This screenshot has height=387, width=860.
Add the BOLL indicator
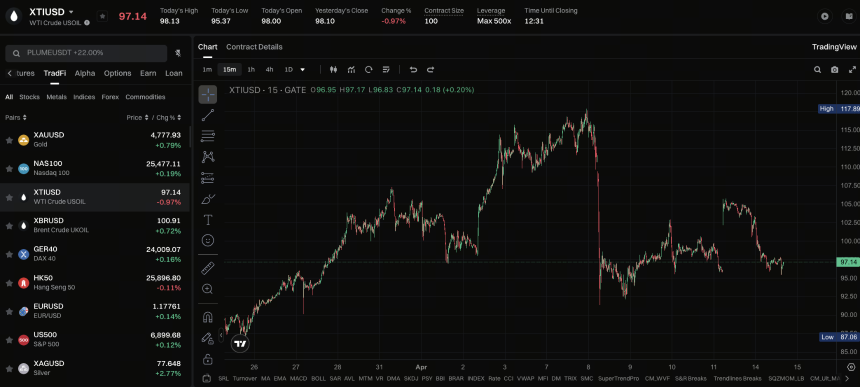(319, 378)
